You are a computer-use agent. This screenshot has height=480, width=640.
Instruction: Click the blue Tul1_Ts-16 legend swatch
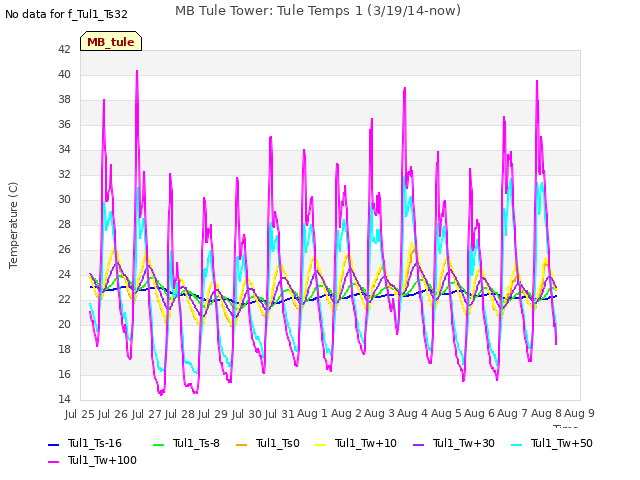click(x=53, y=444)
